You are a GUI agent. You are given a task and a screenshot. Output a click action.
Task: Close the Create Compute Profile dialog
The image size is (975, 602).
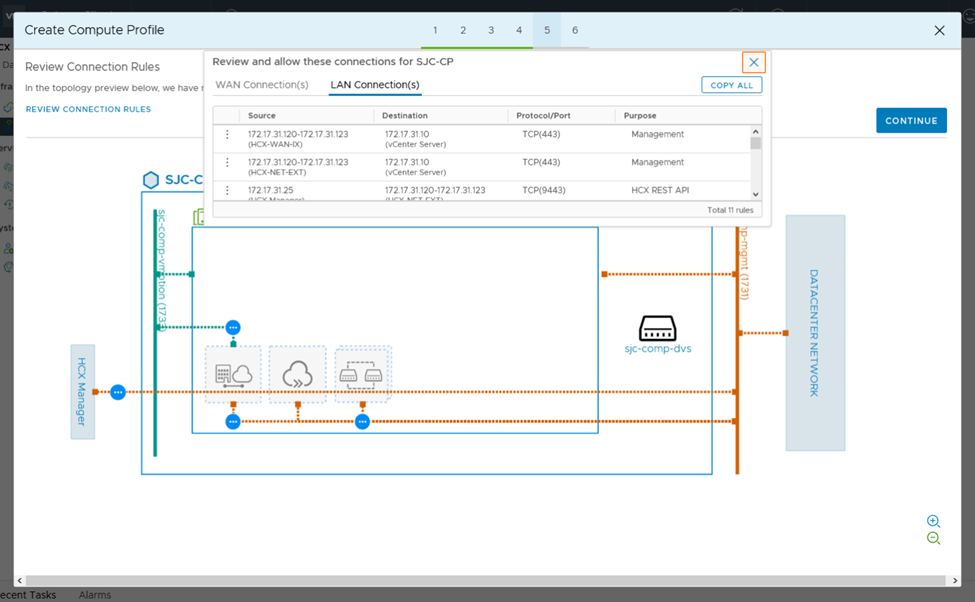939,30
